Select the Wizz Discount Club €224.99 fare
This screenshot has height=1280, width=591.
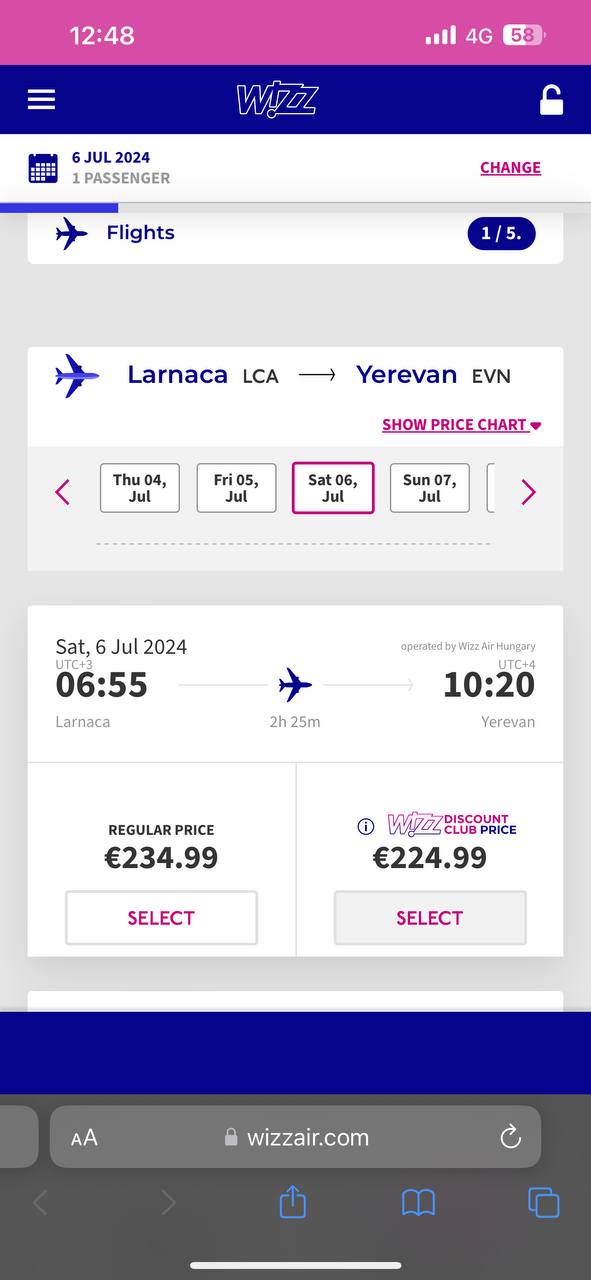pos(430,917)
